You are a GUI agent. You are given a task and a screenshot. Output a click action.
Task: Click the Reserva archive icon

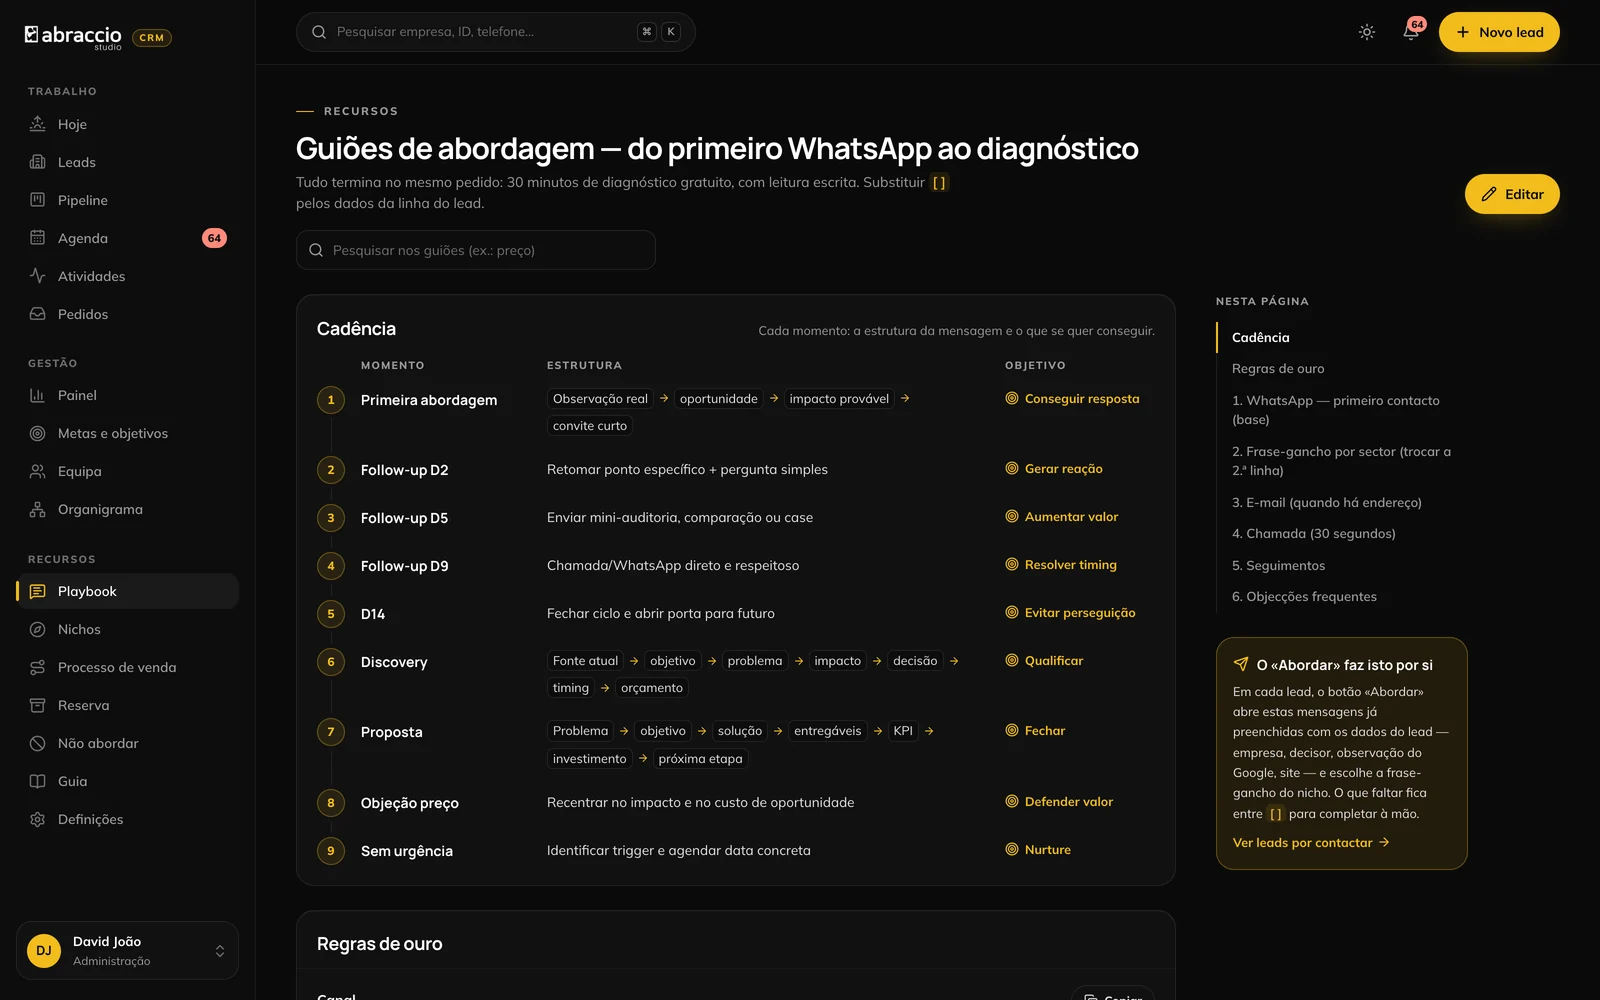coord(38,705)
